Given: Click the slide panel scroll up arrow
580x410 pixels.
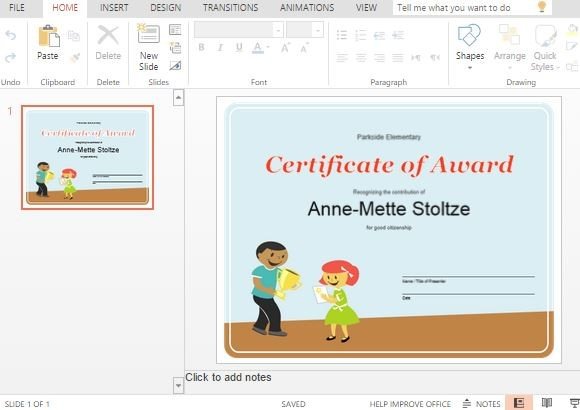Looking at the screenshot, I should (178, 98).
